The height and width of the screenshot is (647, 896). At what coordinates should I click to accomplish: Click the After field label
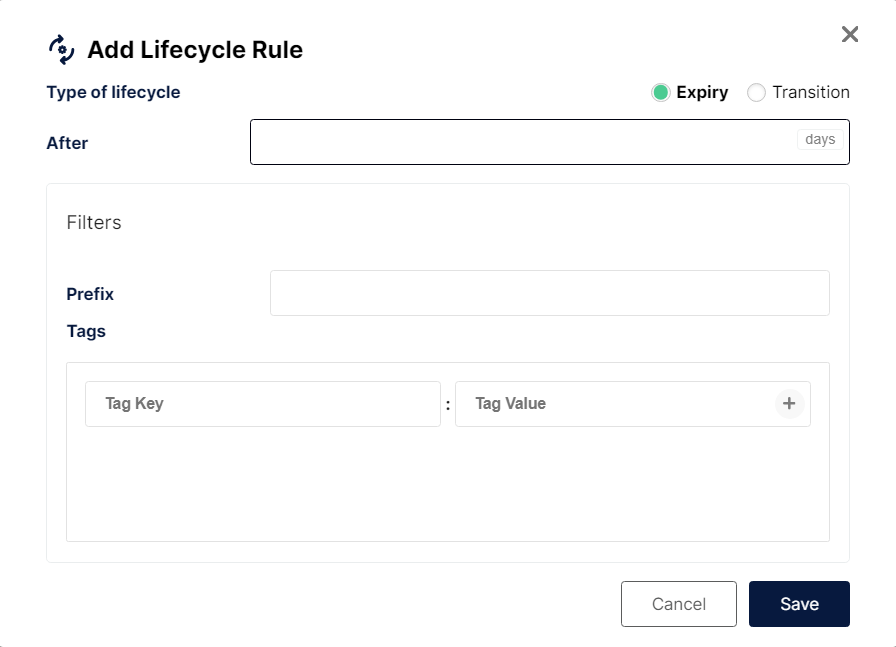tap(67, 143)
